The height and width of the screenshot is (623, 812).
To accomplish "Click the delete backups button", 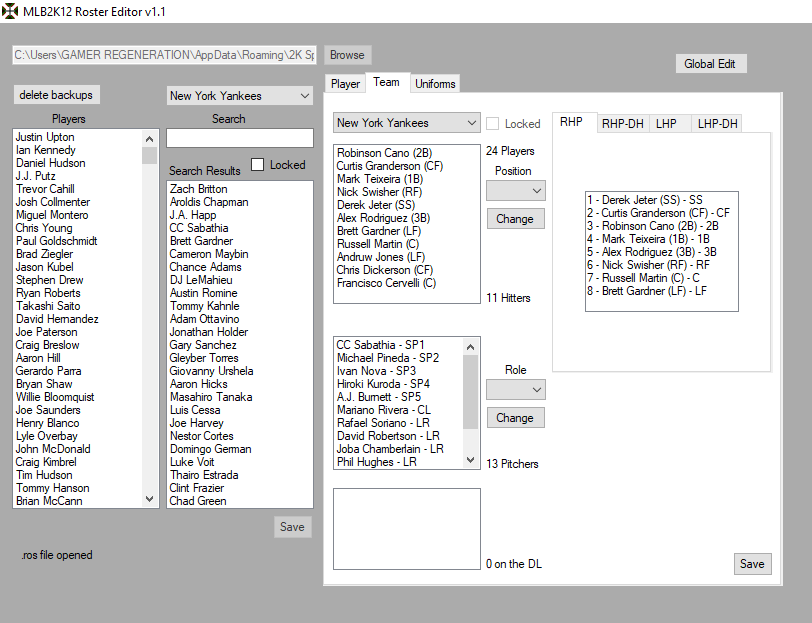I will [x=56, y=95].
